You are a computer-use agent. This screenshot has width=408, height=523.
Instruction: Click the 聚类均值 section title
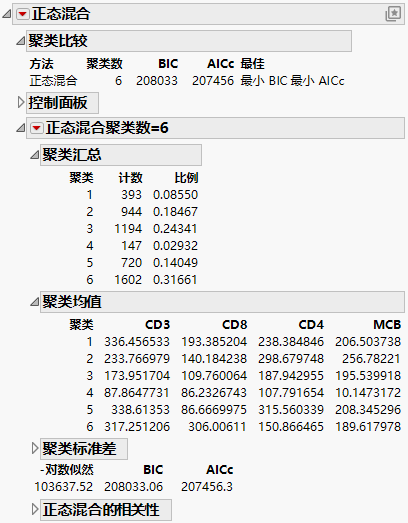point(72,302)
